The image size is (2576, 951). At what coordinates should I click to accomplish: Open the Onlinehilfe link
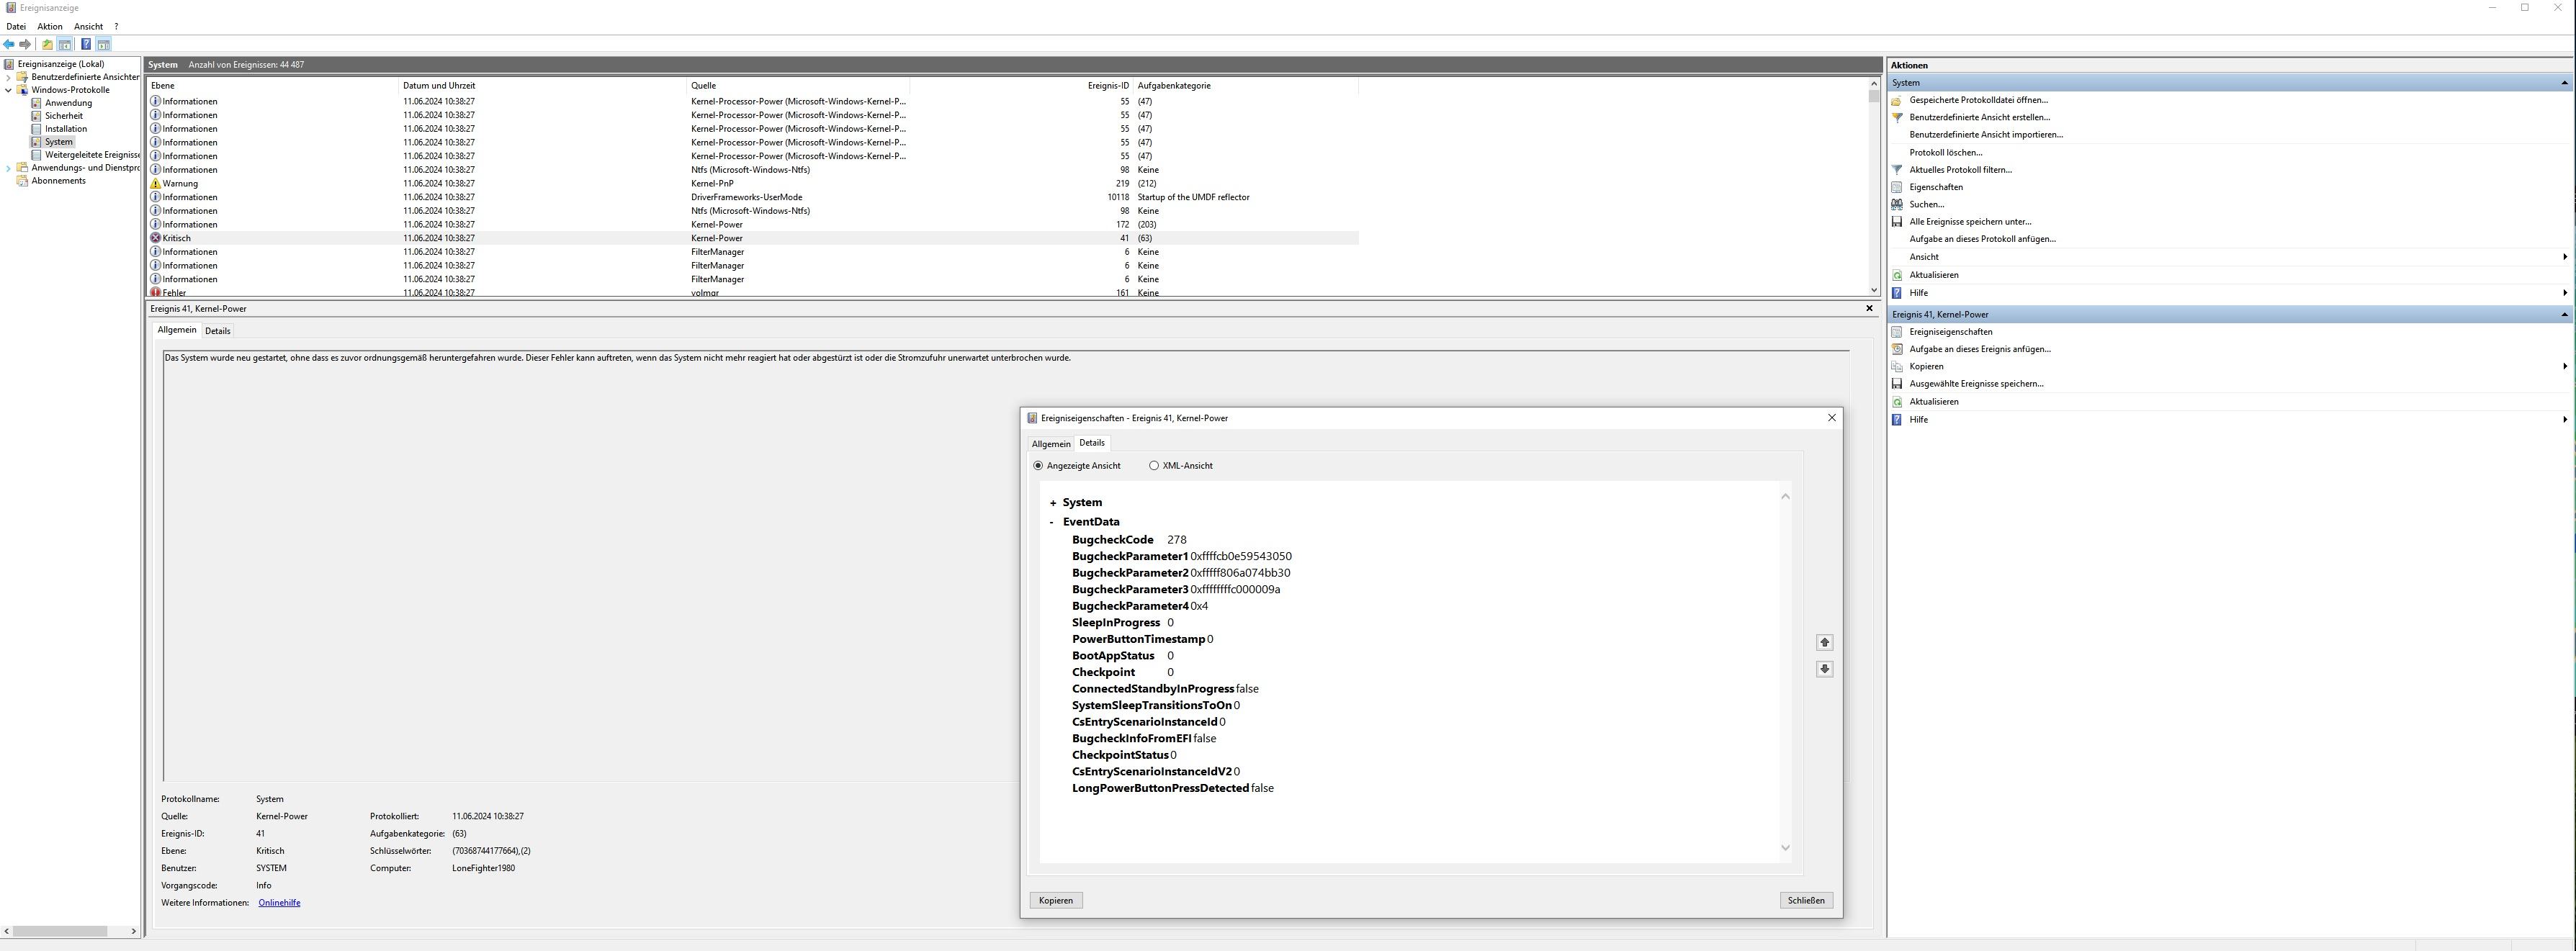[279, 903]
